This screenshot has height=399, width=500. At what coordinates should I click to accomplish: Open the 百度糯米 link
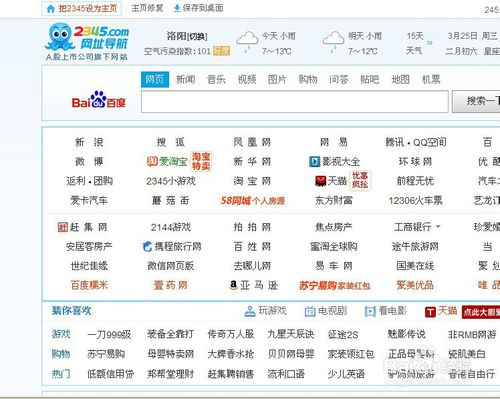point(89,285)
